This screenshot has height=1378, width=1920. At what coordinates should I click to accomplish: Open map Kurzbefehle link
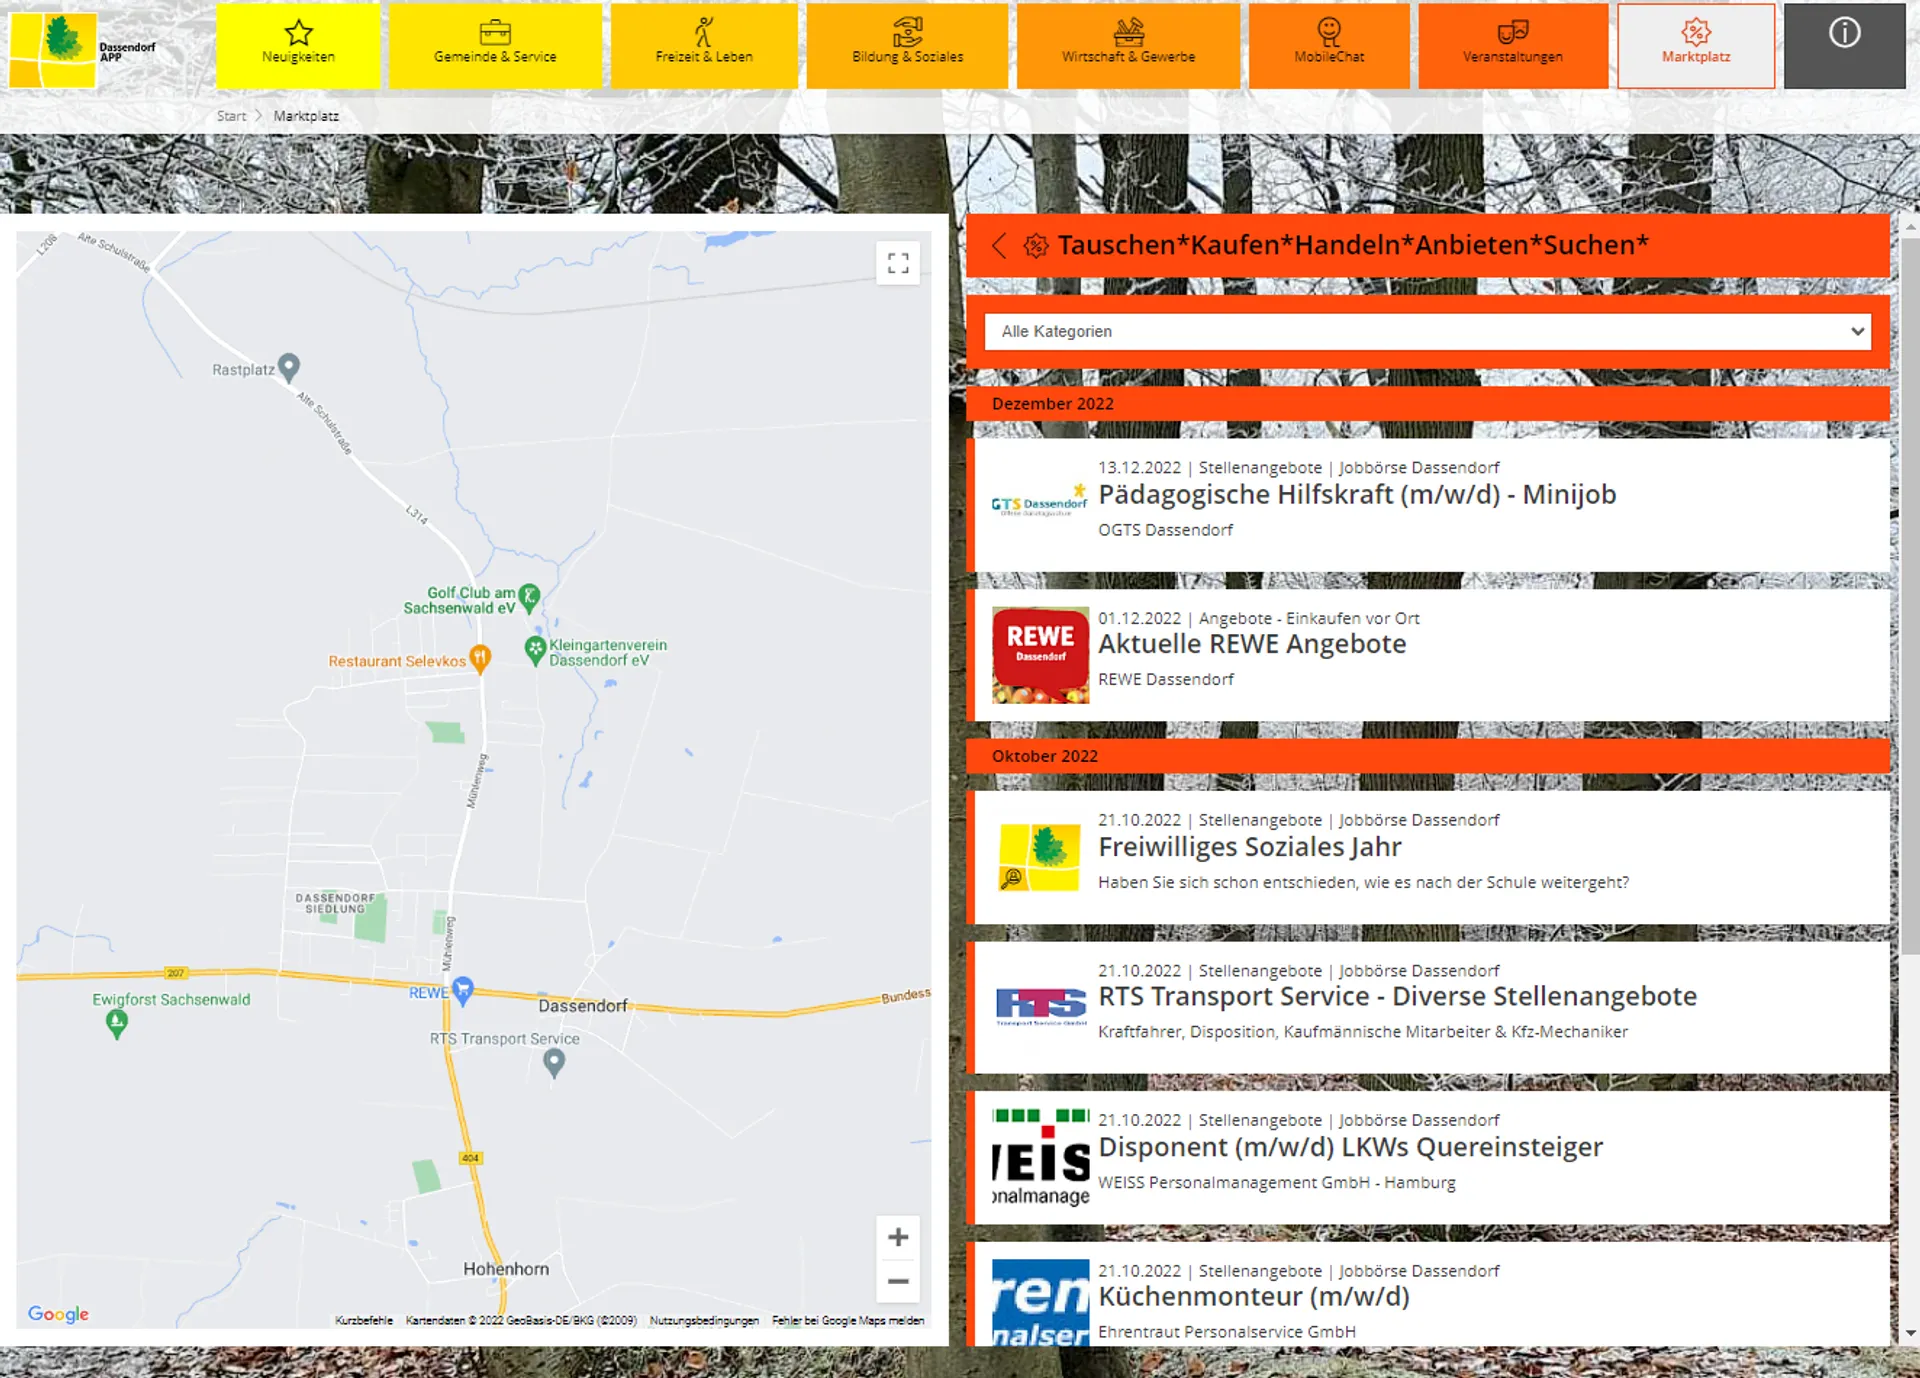coord(364,1320)
